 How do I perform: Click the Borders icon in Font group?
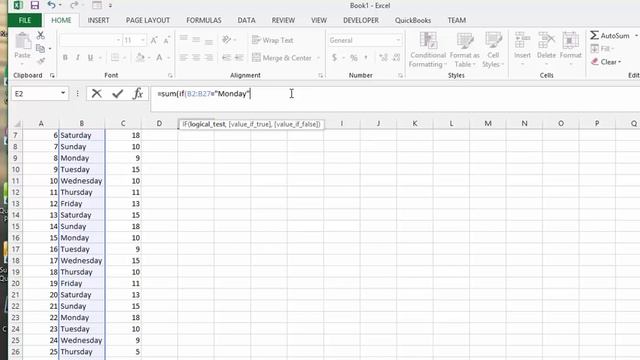tap(115, 58)
